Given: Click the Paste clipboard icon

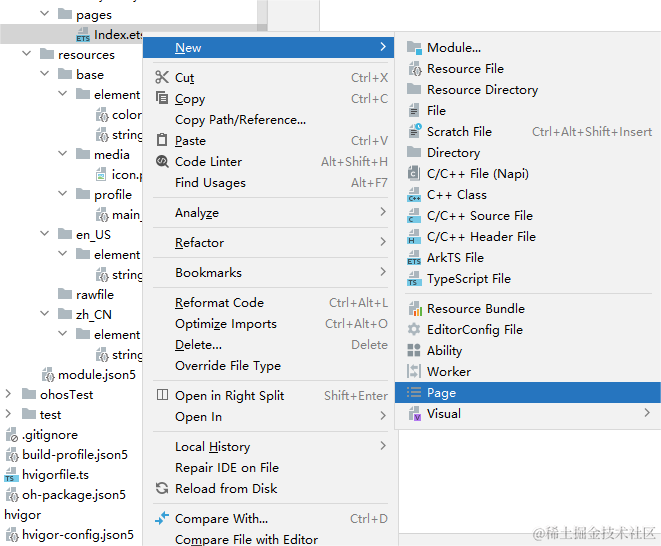Looking at the screenshot, I should pos(162,140).
